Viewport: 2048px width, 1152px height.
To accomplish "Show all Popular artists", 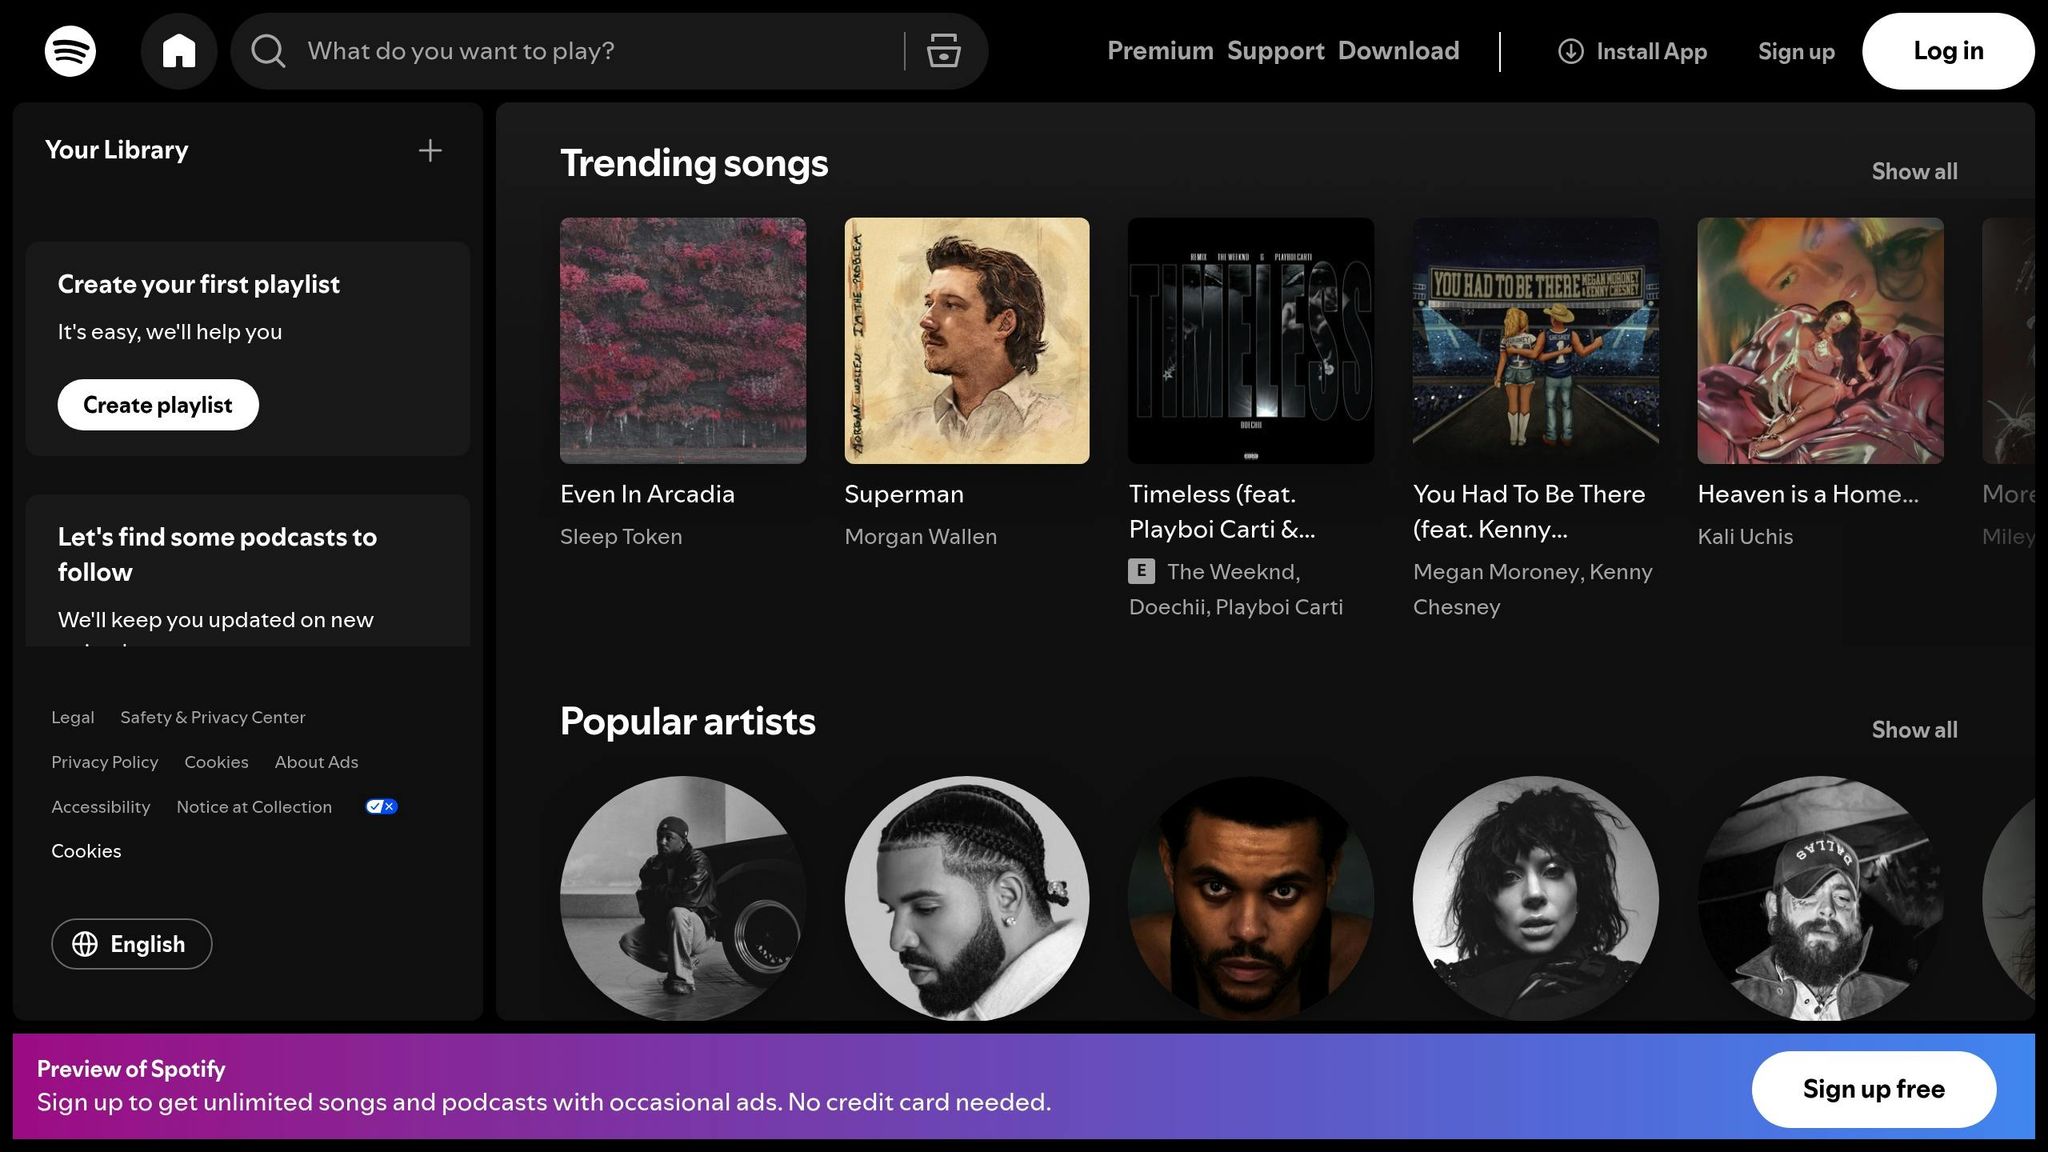I will pos(1914,729).
